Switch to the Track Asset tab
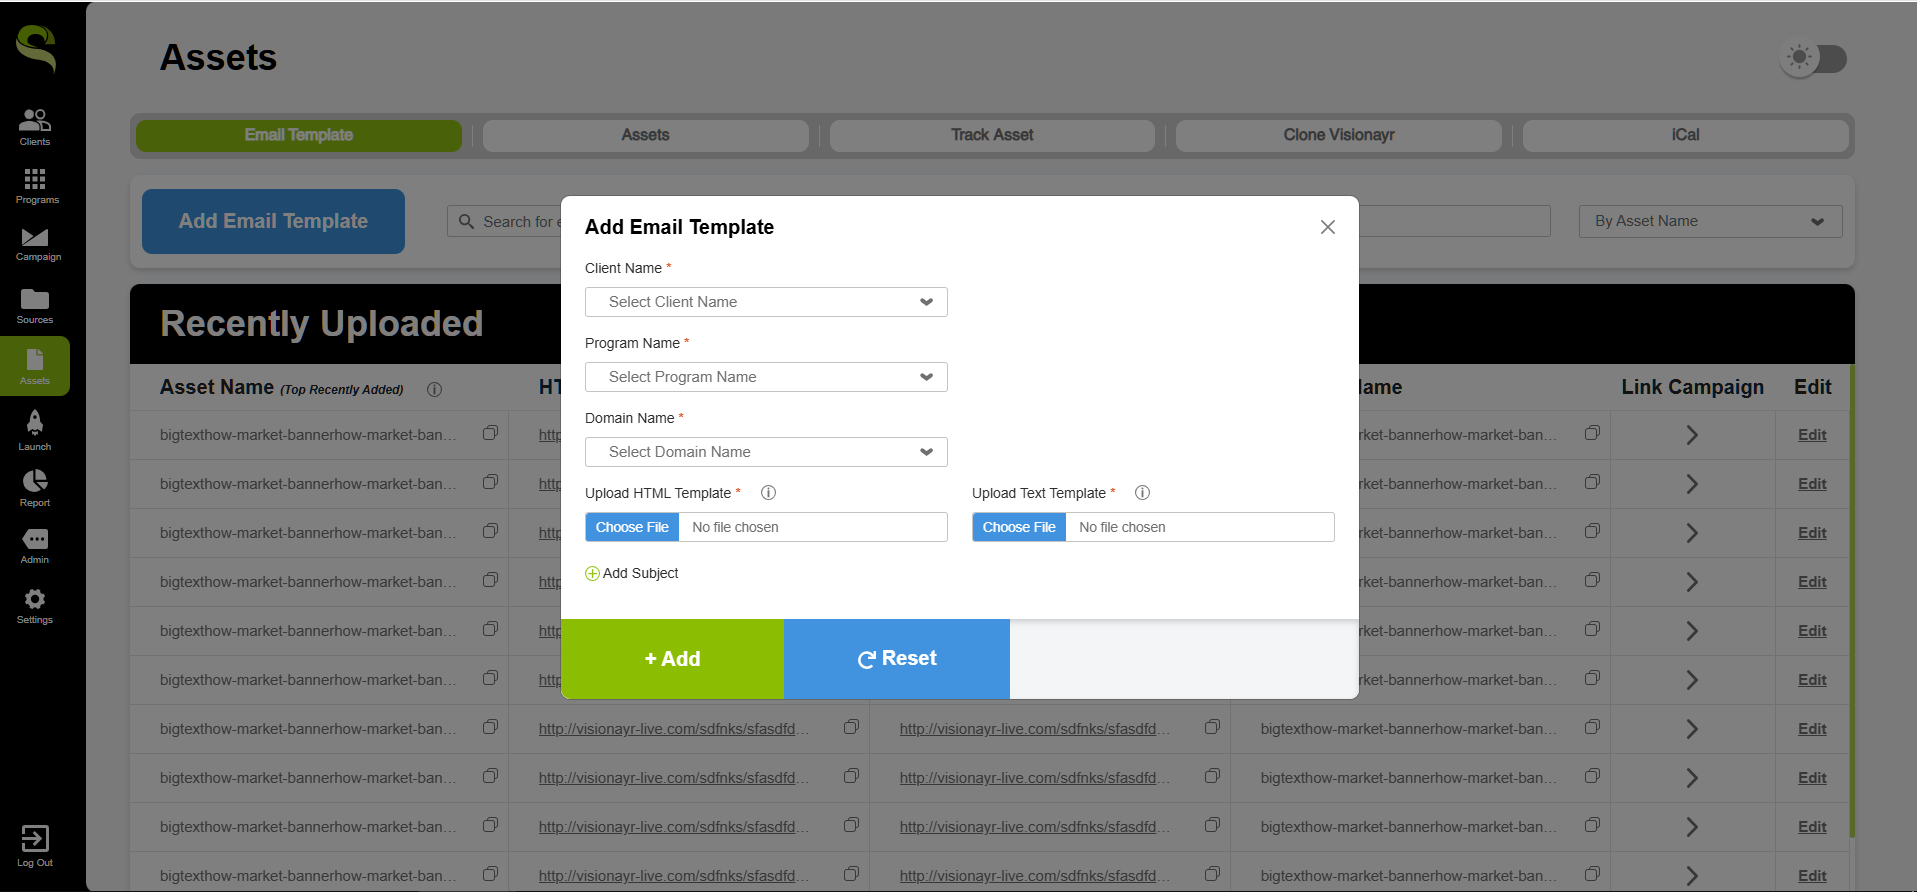The image size is (1917, 892). point(991,135)
